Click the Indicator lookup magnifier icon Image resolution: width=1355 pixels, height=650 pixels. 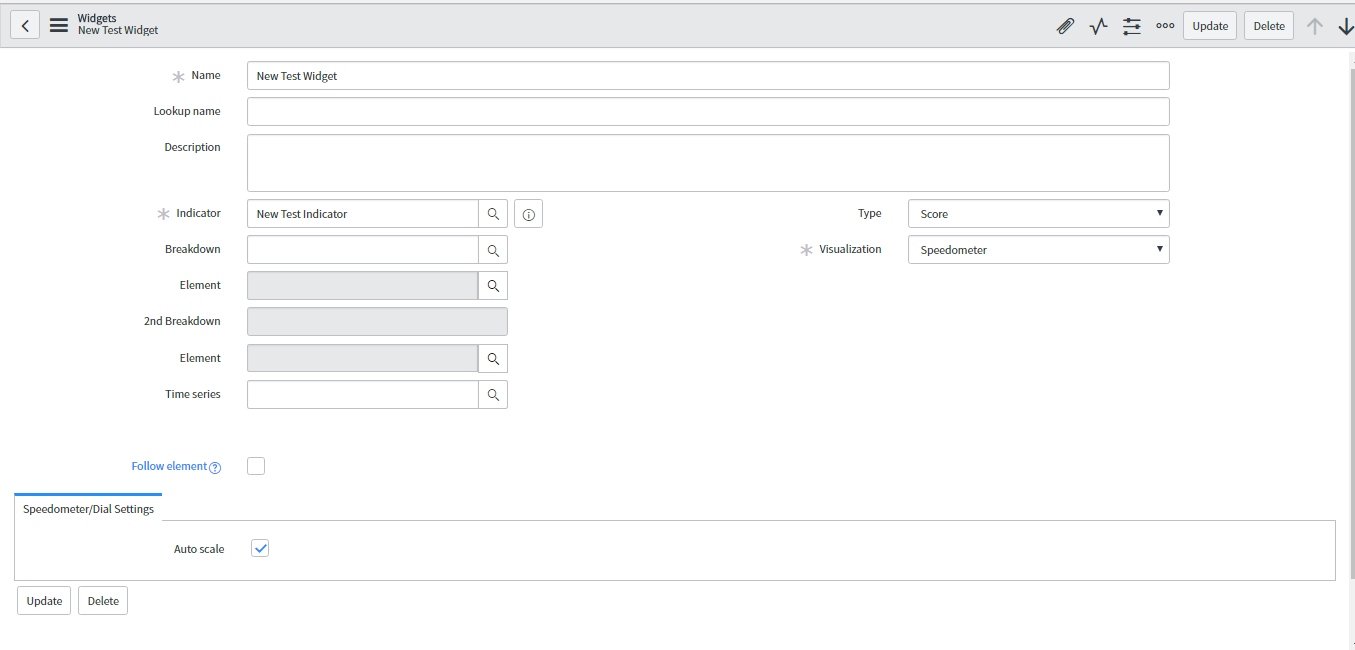pyautogui.click(x=493, y=214)
